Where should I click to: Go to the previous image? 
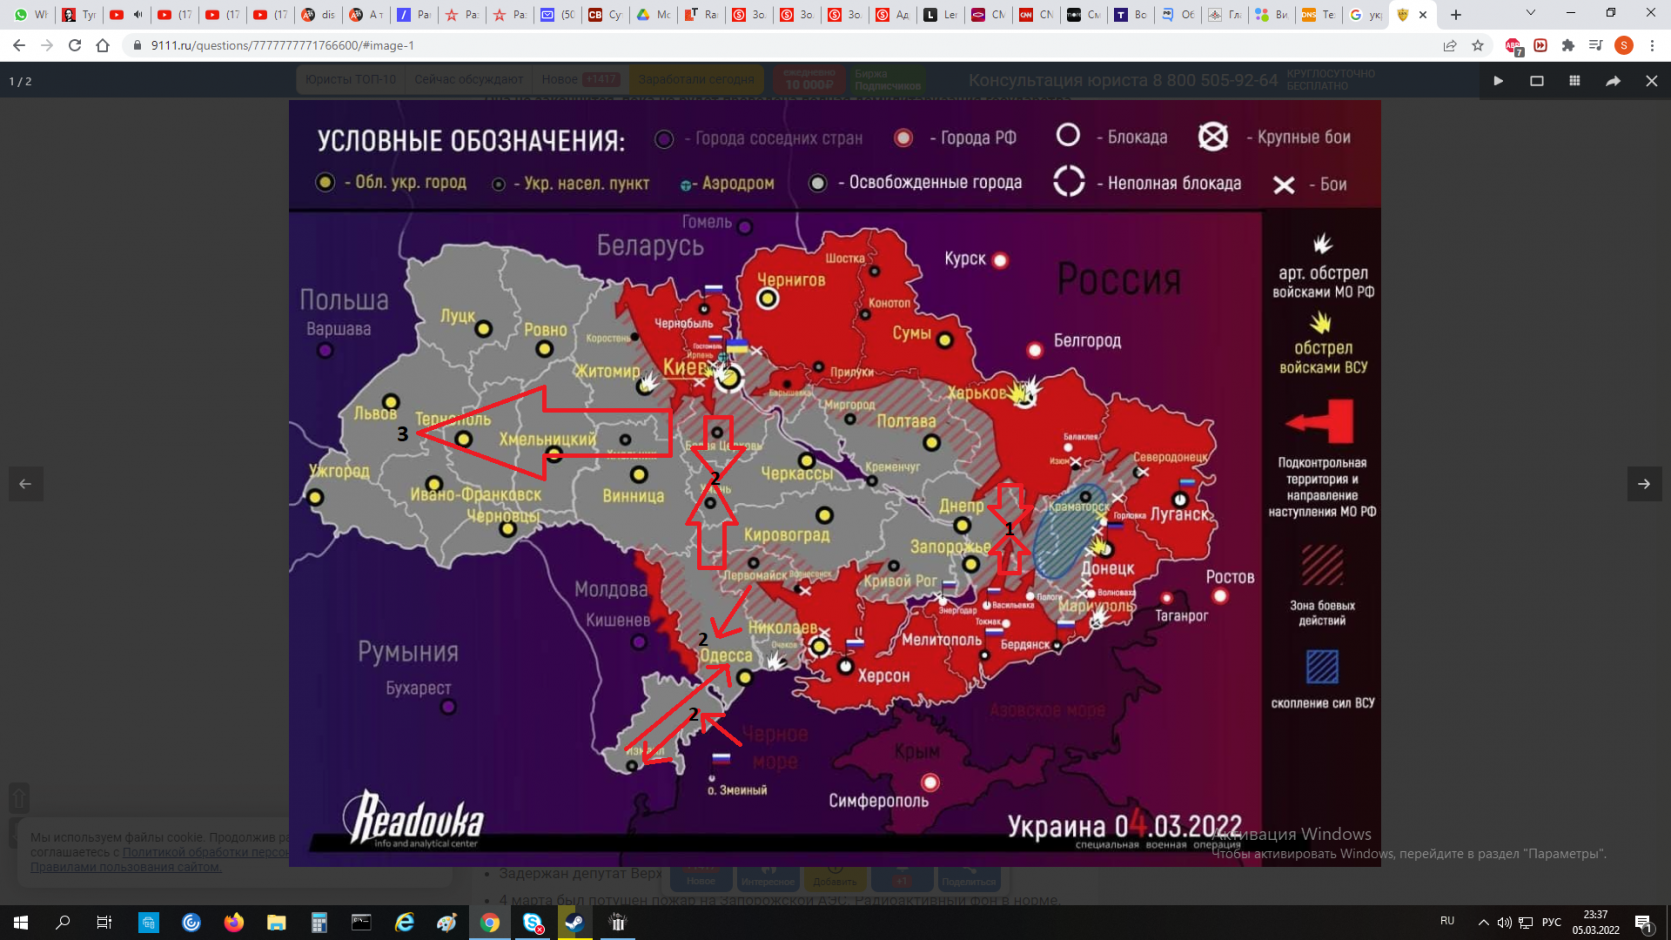tap(26, 484)
